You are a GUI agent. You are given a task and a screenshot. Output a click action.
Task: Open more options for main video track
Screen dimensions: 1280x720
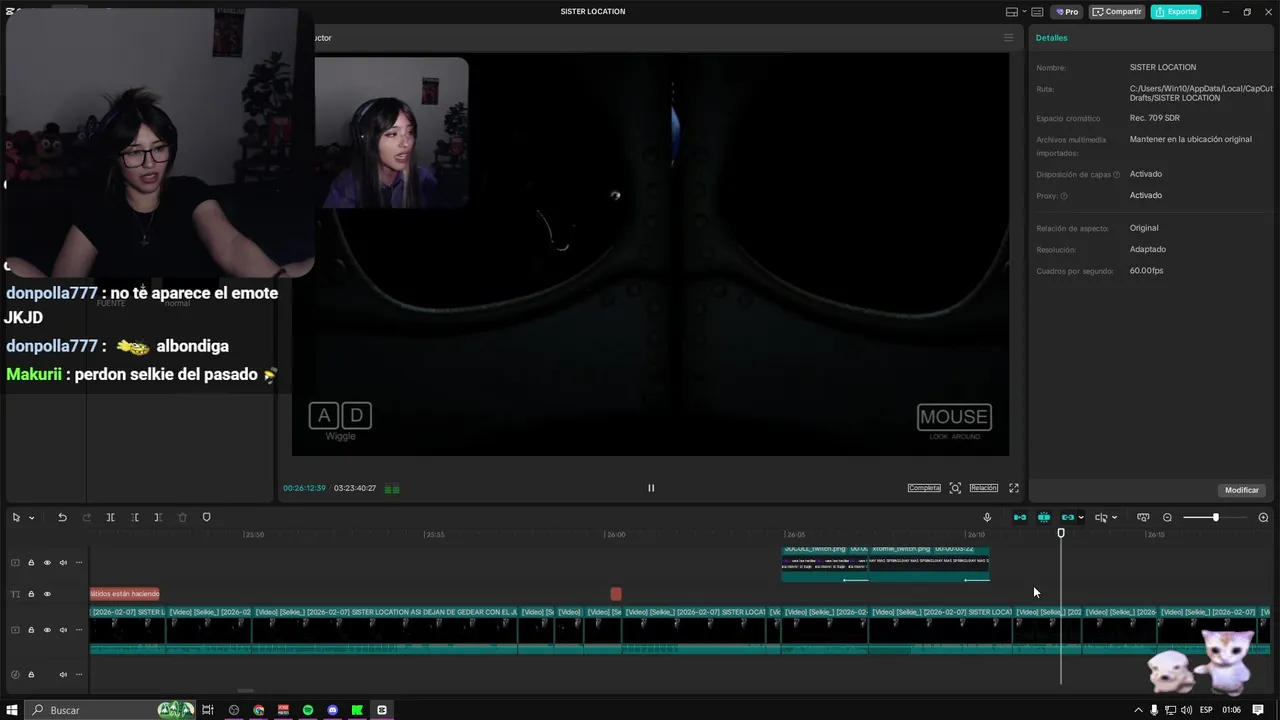point(79,630)
